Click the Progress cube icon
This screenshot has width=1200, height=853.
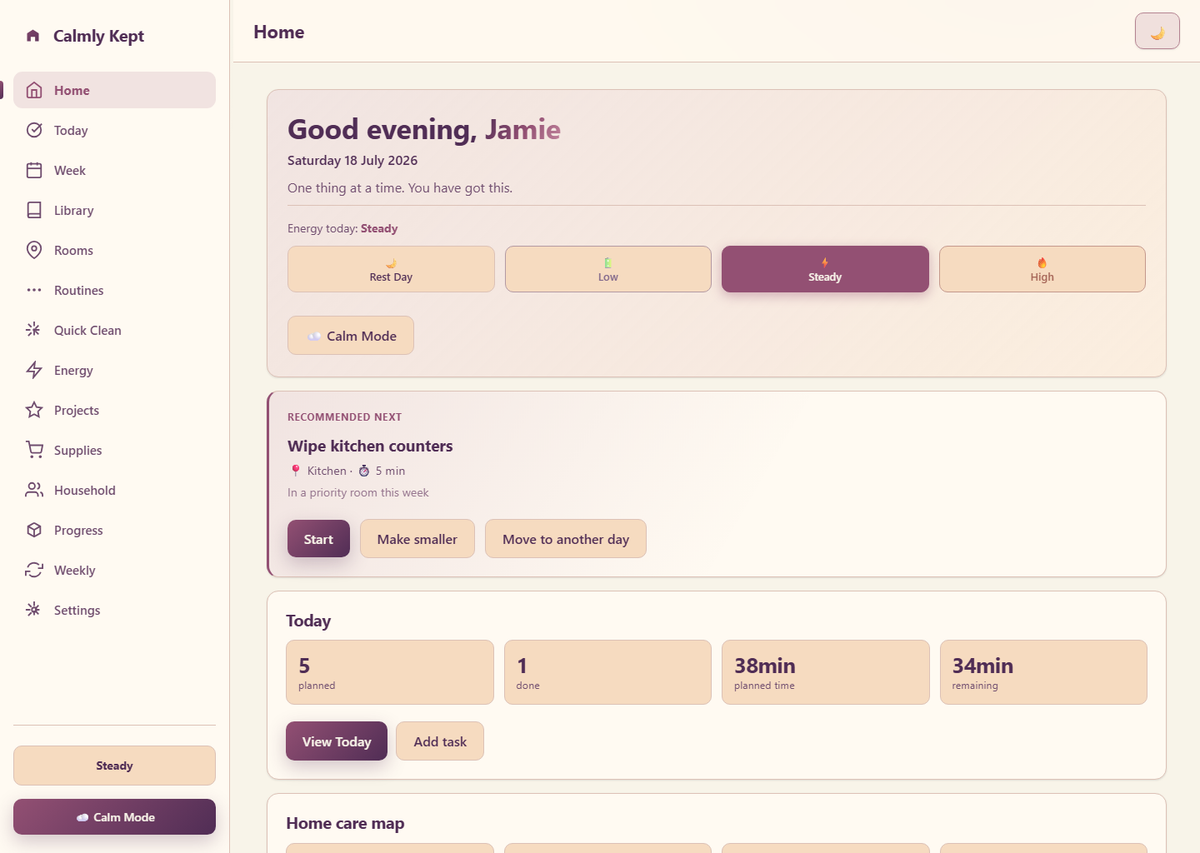(x=34, y=530)
